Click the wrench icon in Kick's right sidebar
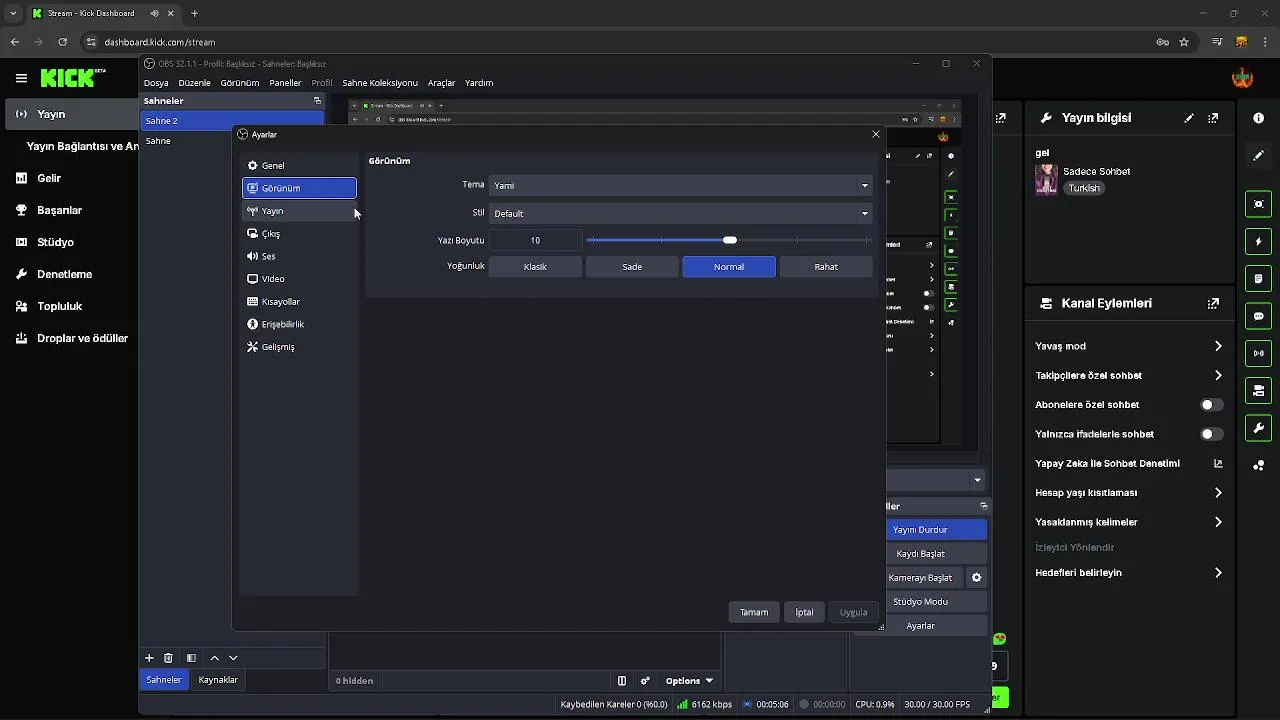Screen dimensions: 1280x720 pyautogui.click(x=1258, y=428)
